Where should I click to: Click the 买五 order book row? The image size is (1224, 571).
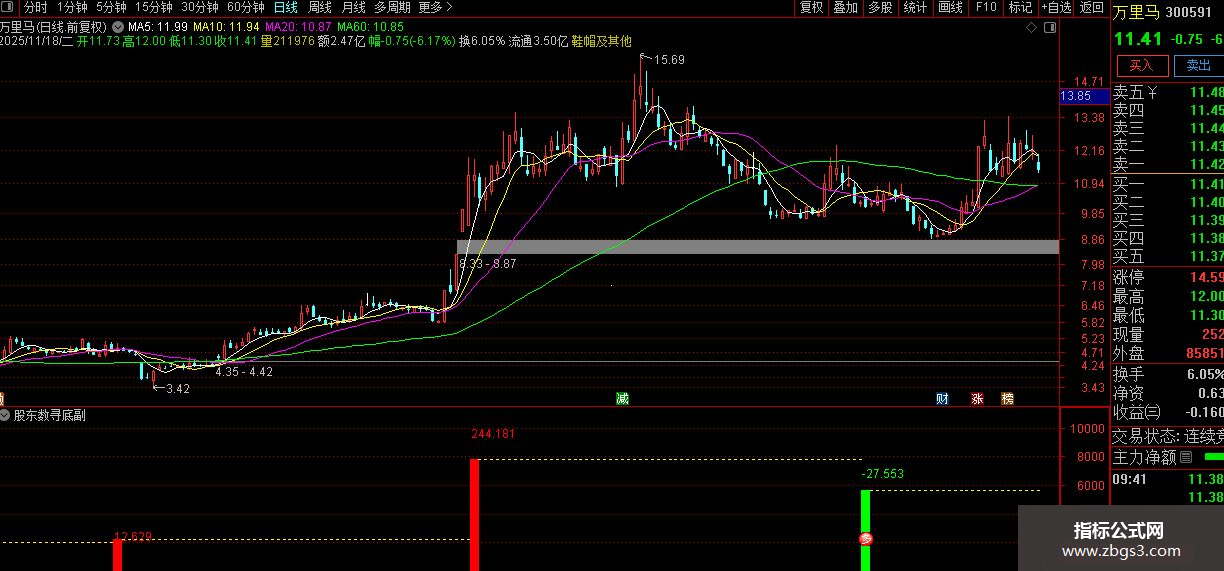[1168, 256]
